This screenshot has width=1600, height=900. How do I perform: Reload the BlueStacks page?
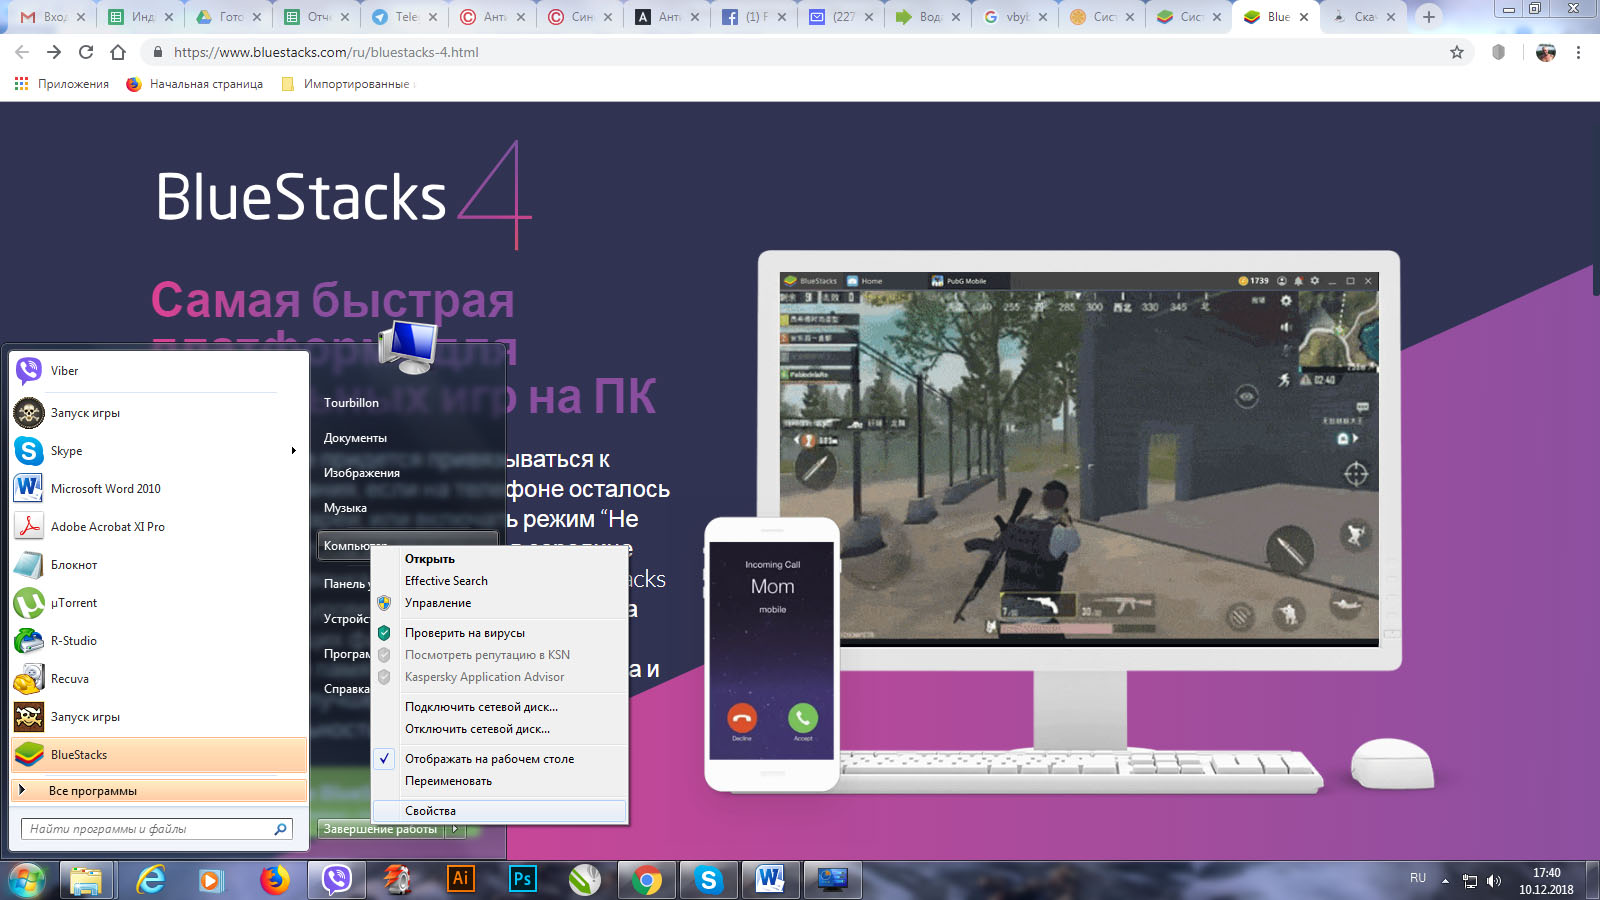(86, 52)
